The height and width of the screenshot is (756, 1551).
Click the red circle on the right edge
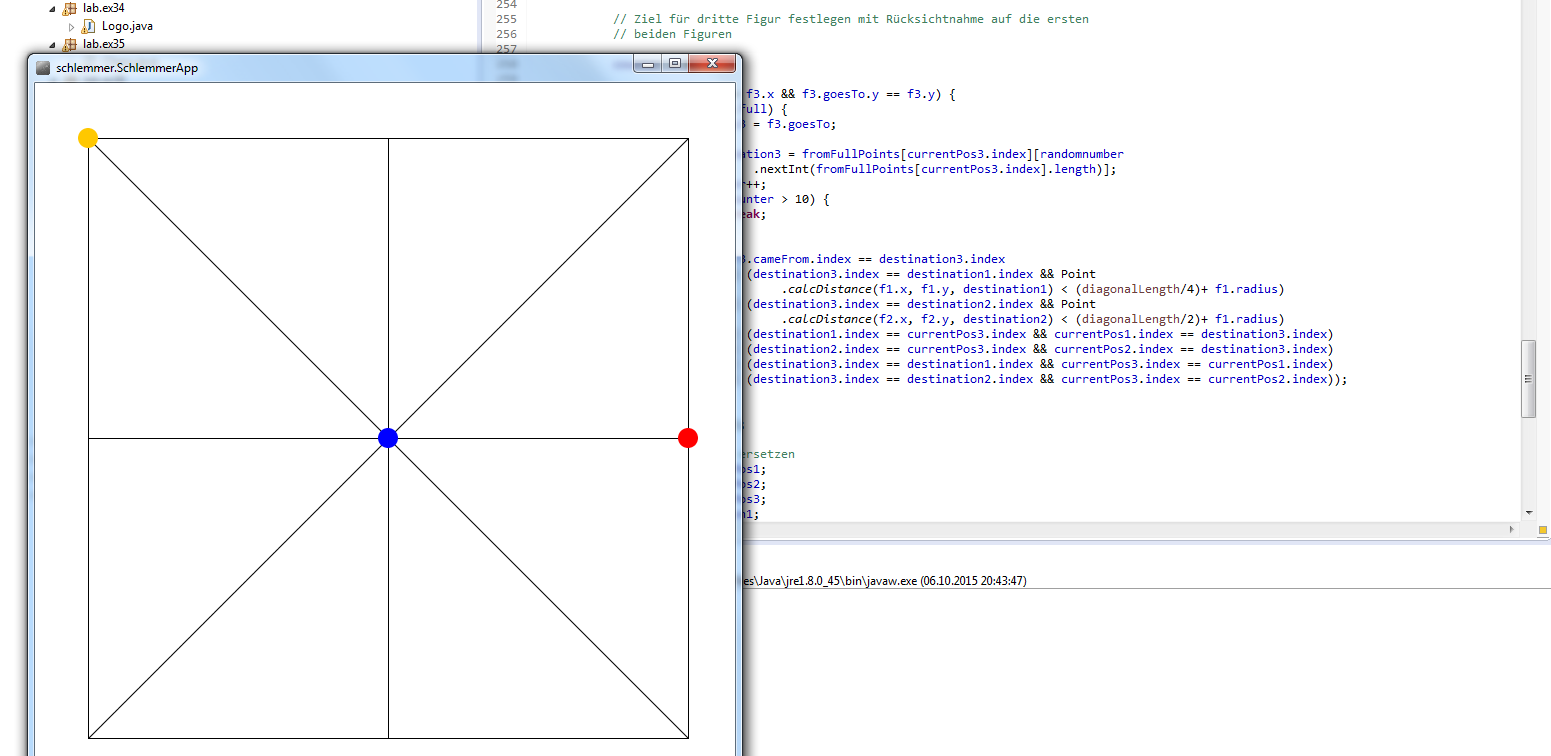688,438
